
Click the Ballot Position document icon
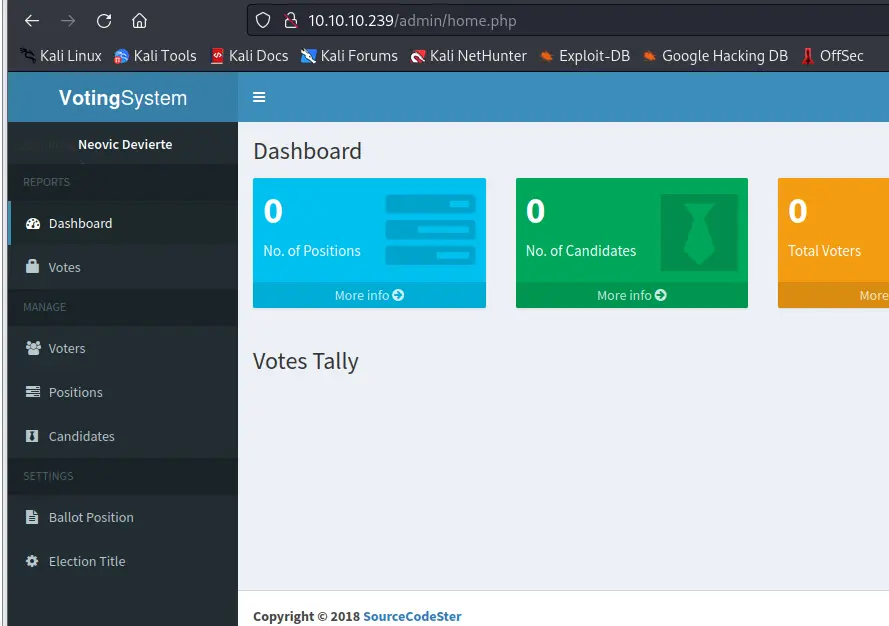(32, 517)
